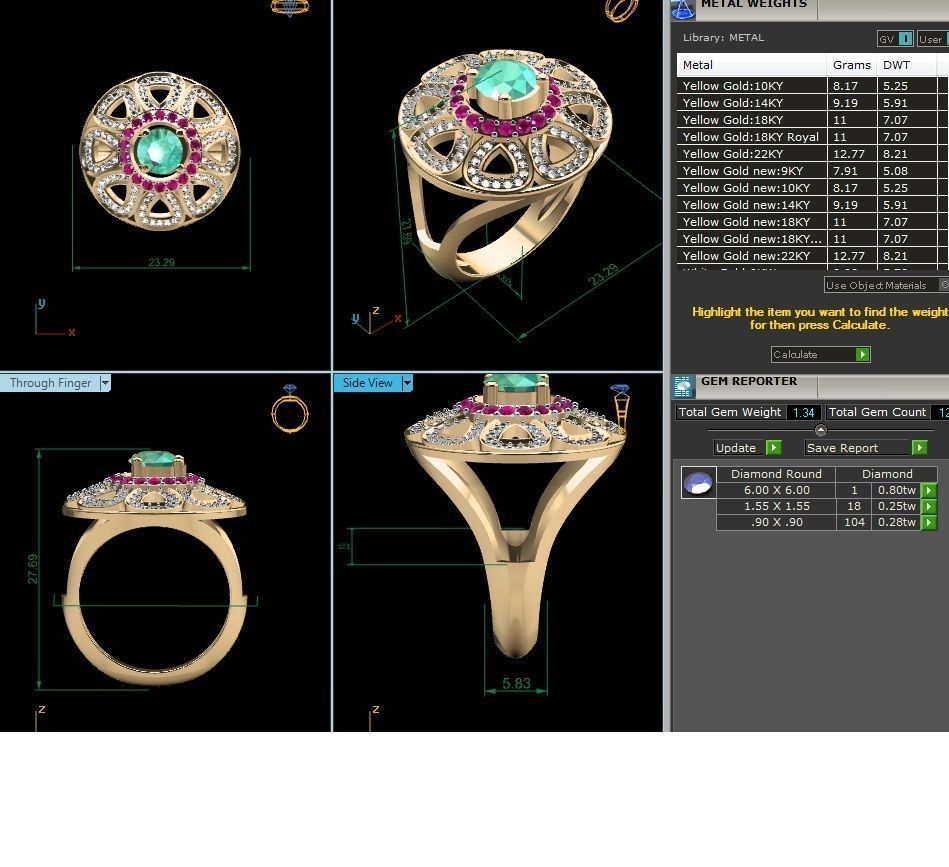Sort by the Grams column header
Screen dimensions: 949x867
852,65
